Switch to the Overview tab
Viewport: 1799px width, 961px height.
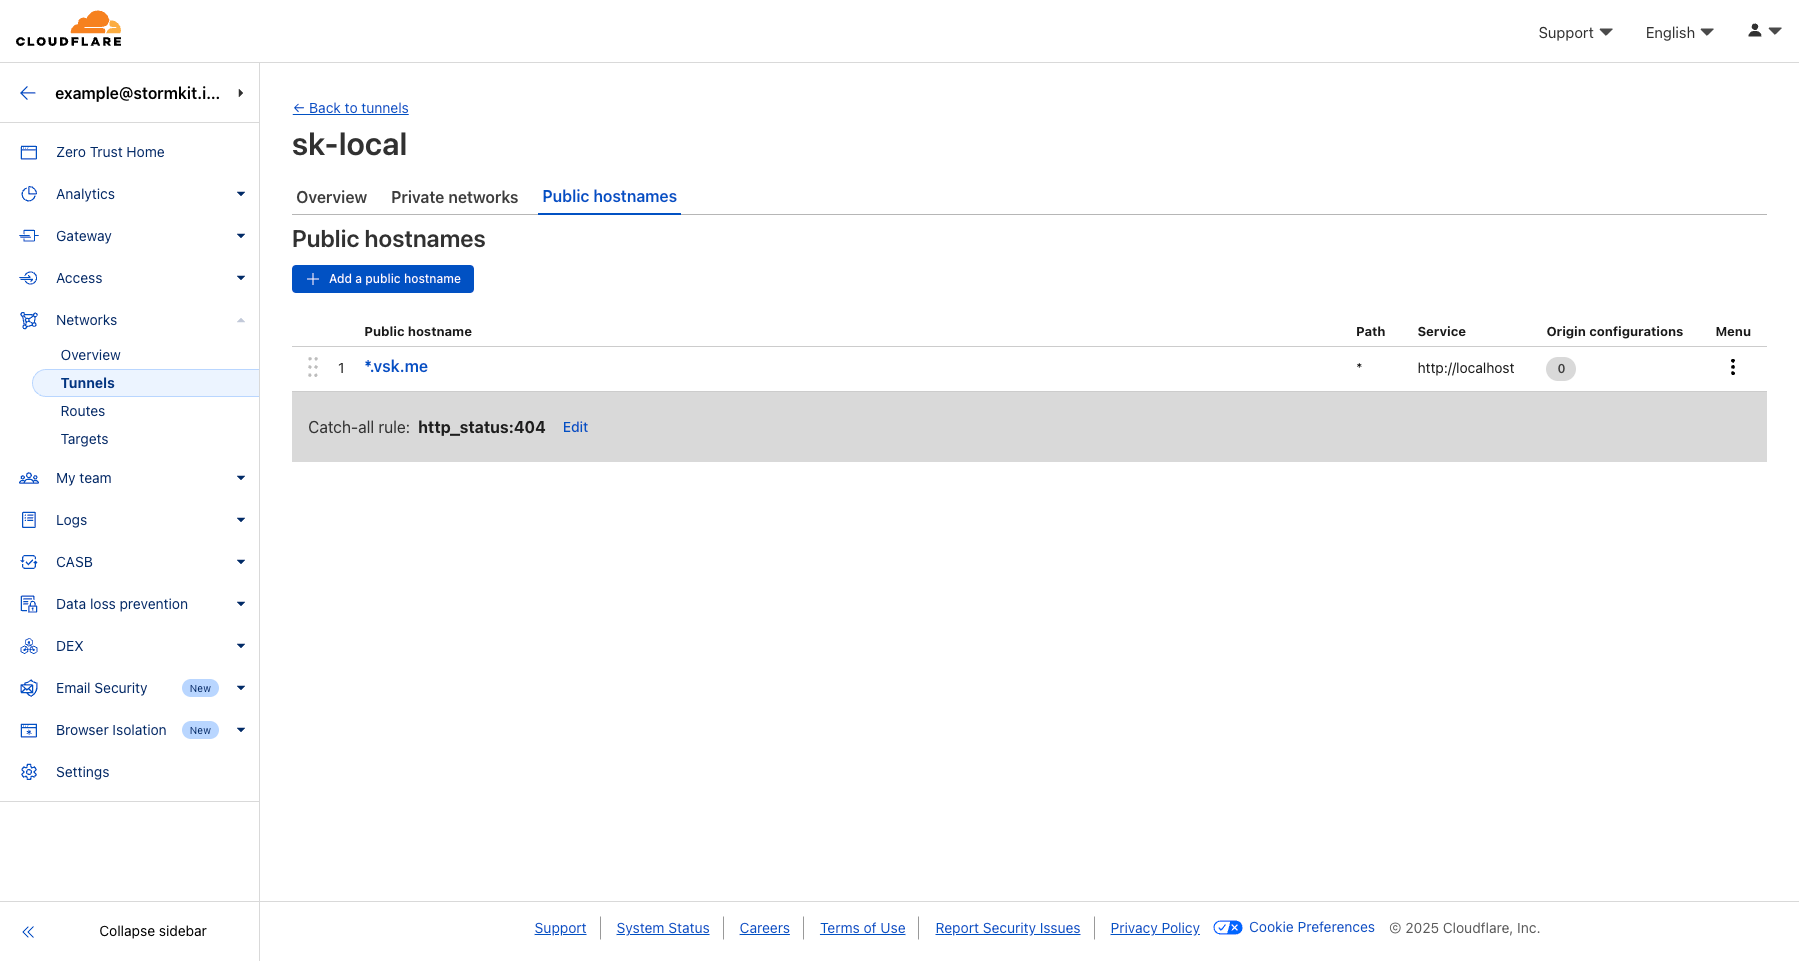pos(331,197)
